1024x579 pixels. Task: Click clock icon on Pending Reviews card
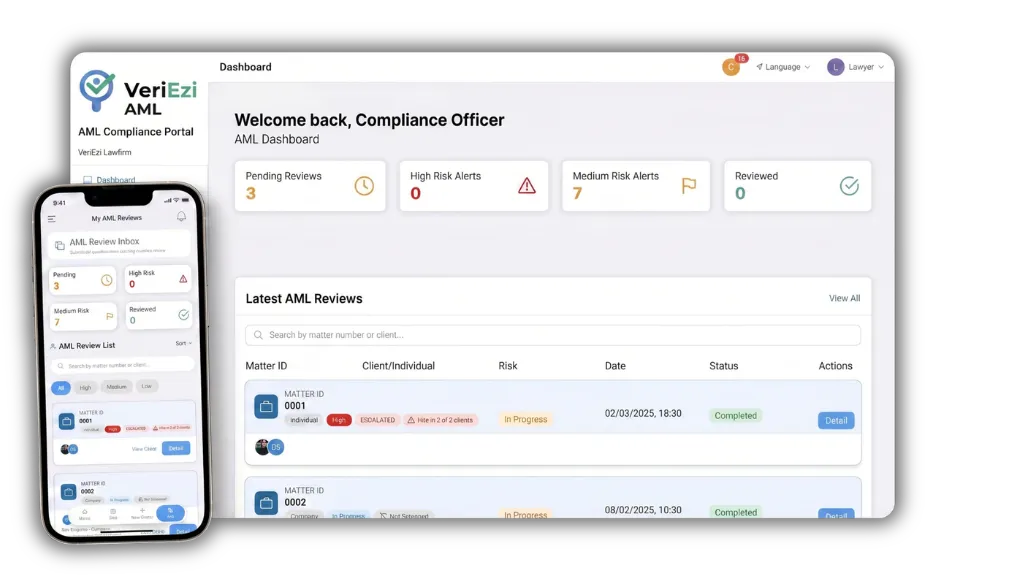pyautogui.click(x=364, y=186)
